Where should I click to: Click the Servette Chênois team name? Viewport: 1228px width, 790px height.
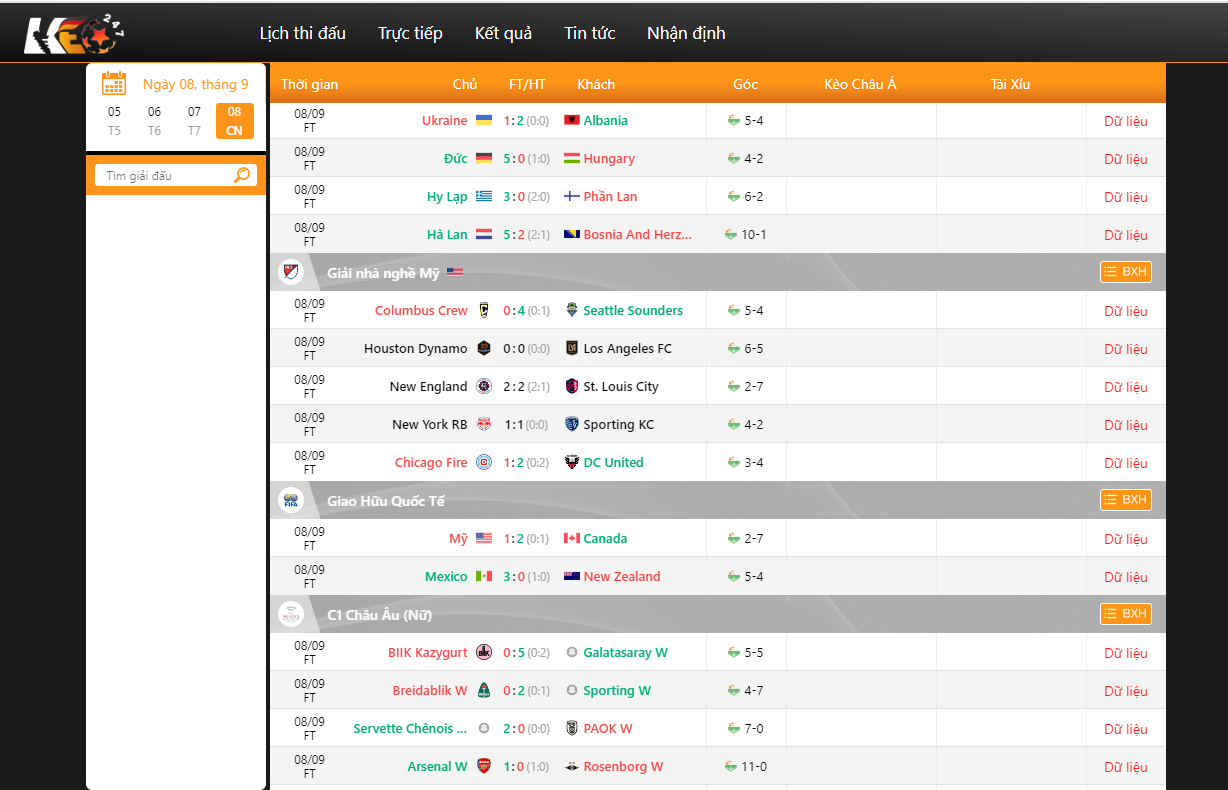[410, 728]
